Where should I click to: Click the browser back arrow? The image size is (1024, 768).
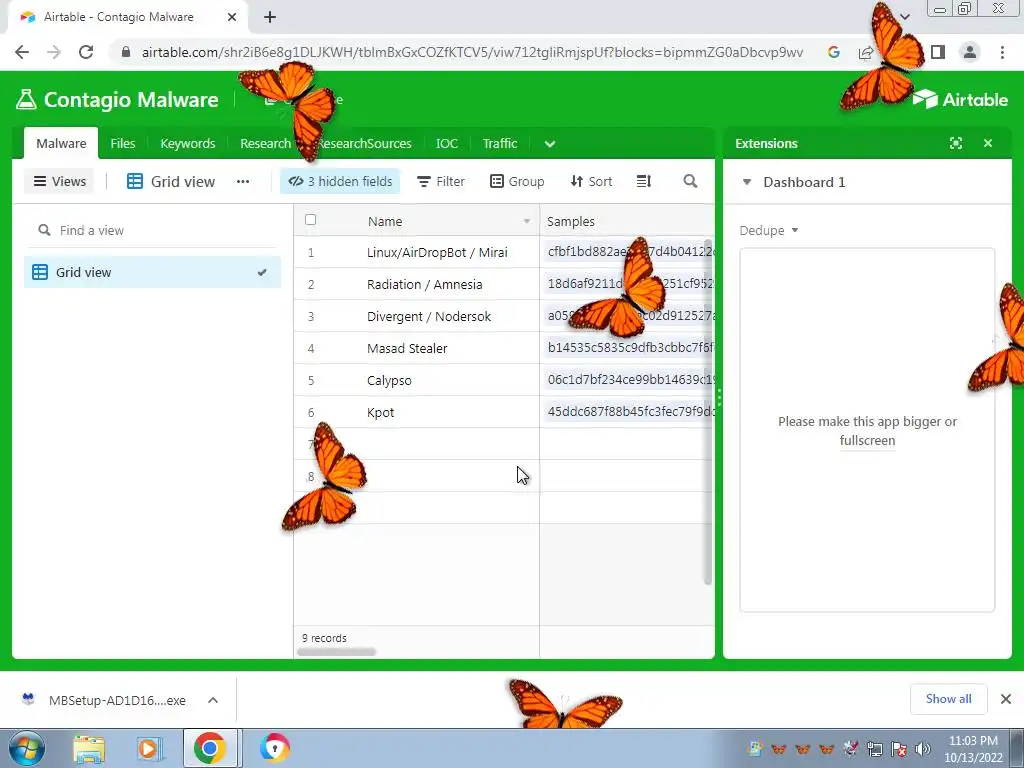22,52
